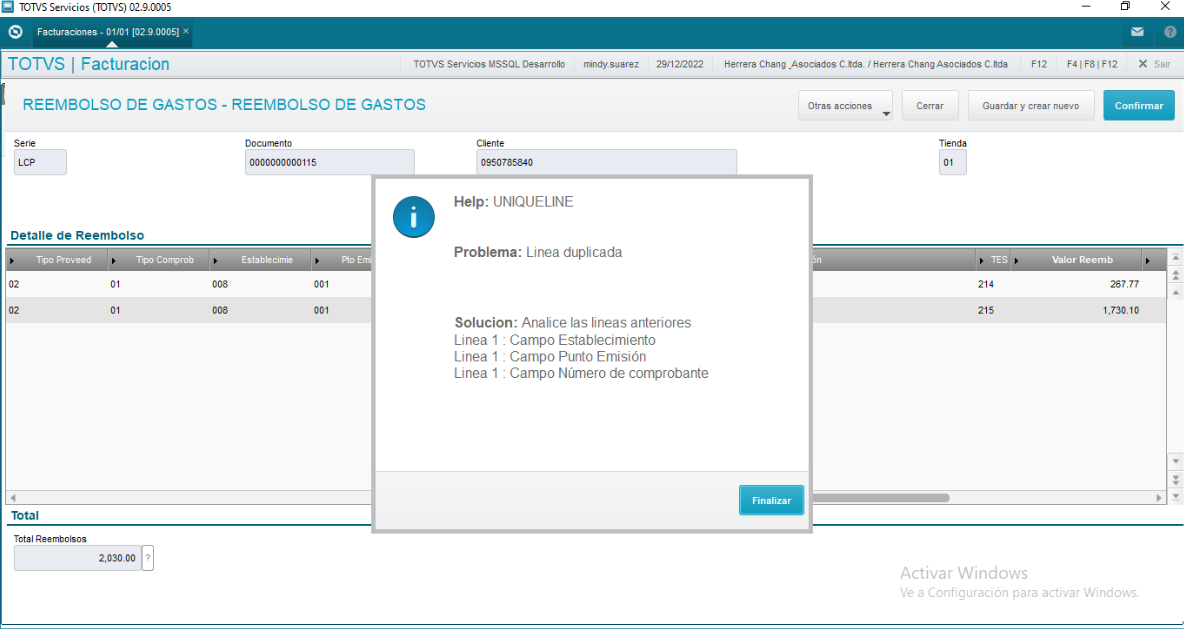Image resolution: width=1184 pixels, height=629 pixels.
Task: Click the Tipo Comprob column header
Action: 165,260
